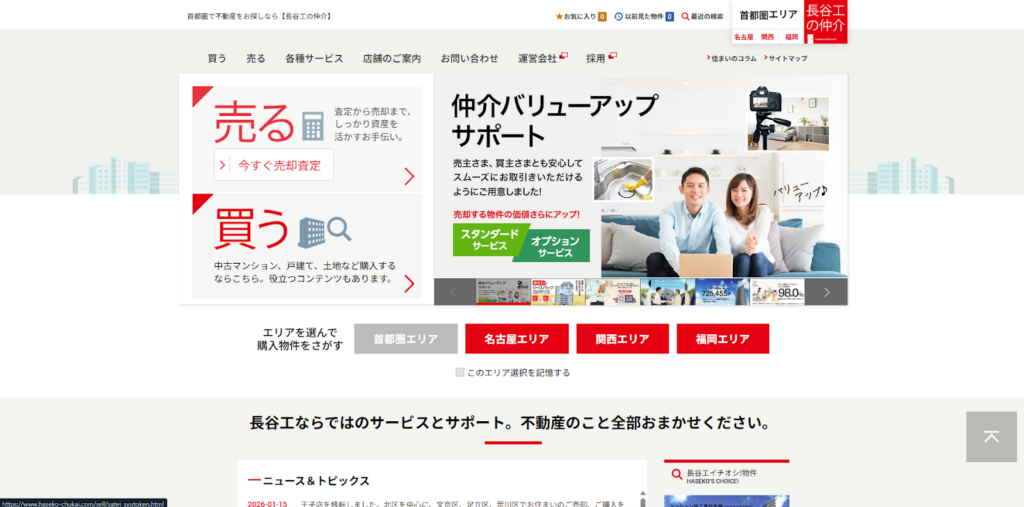Open favorites via the star icon
This screenshot has height=507, width=1024.
559,16
